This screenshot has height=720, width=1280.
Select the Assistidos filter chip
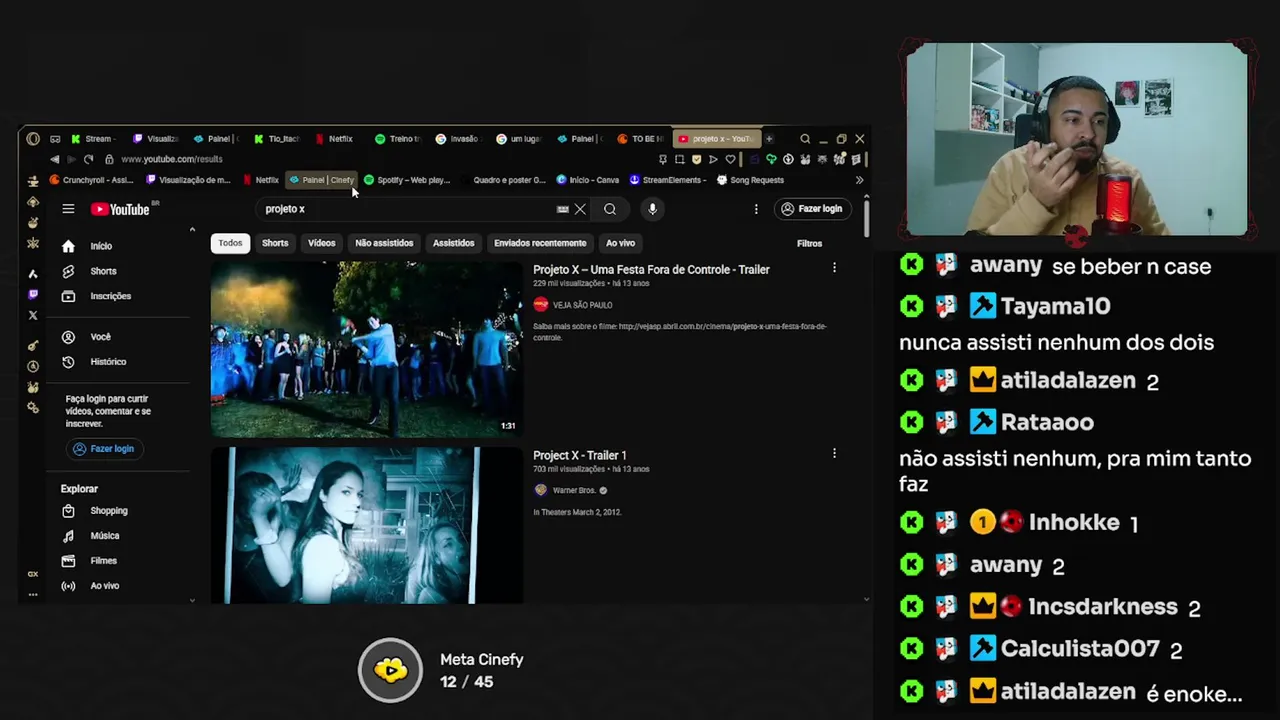coord(454,243)
